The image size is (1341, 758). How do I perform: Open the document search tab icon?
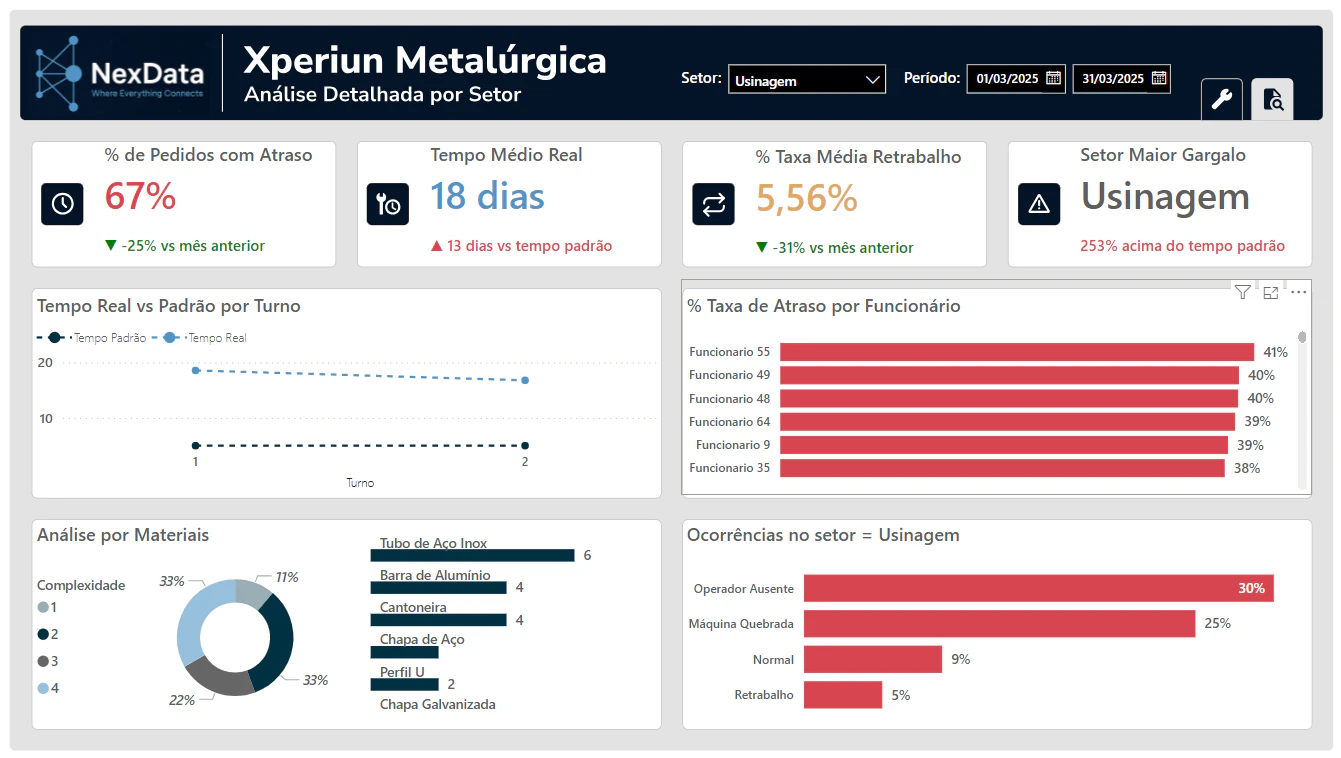[x=1272, y=99]
